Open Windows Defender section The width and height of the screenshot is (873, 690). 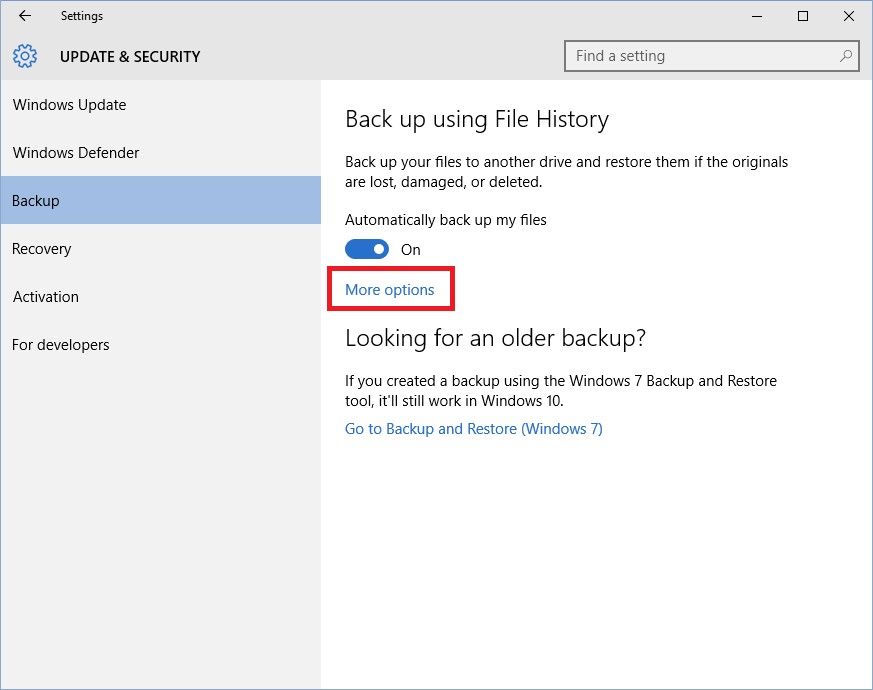(160, 153)
